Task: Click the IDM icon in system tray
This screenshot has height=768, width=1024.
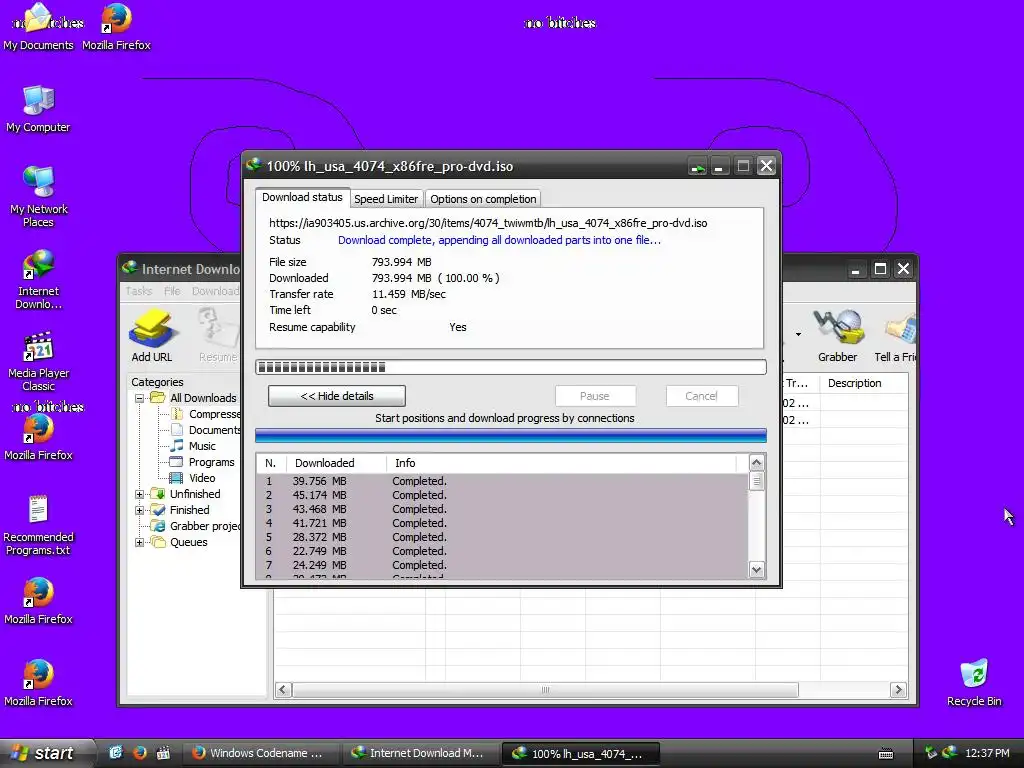Action: point(950,753)
